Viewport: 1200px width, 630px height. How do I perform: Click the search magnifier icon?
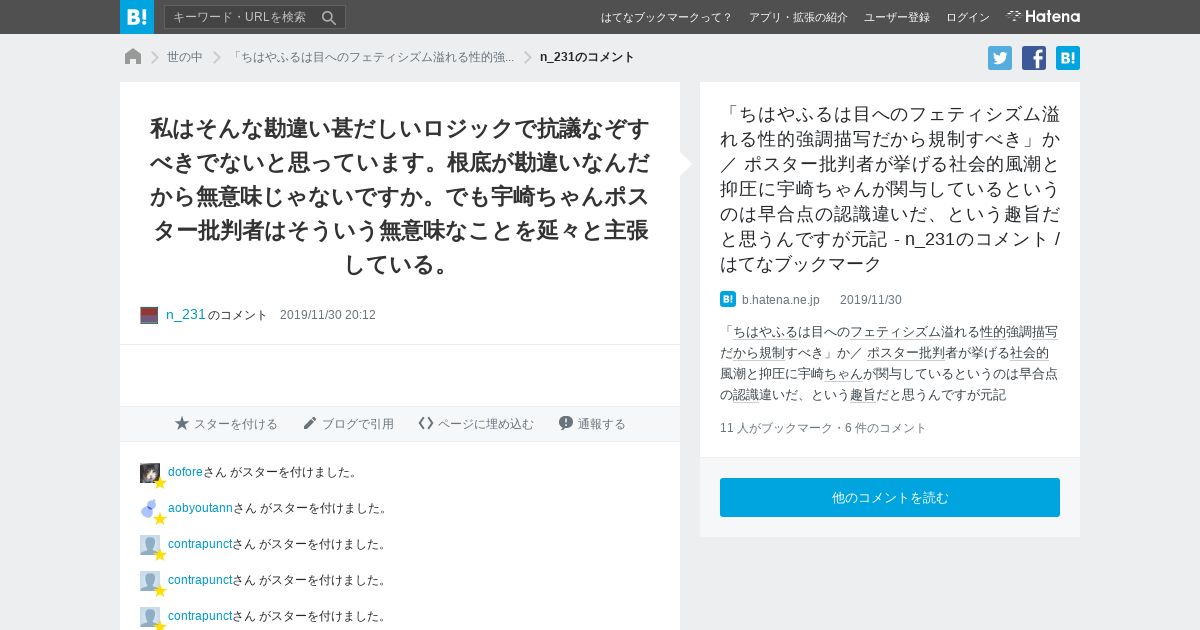pos(329,17)
